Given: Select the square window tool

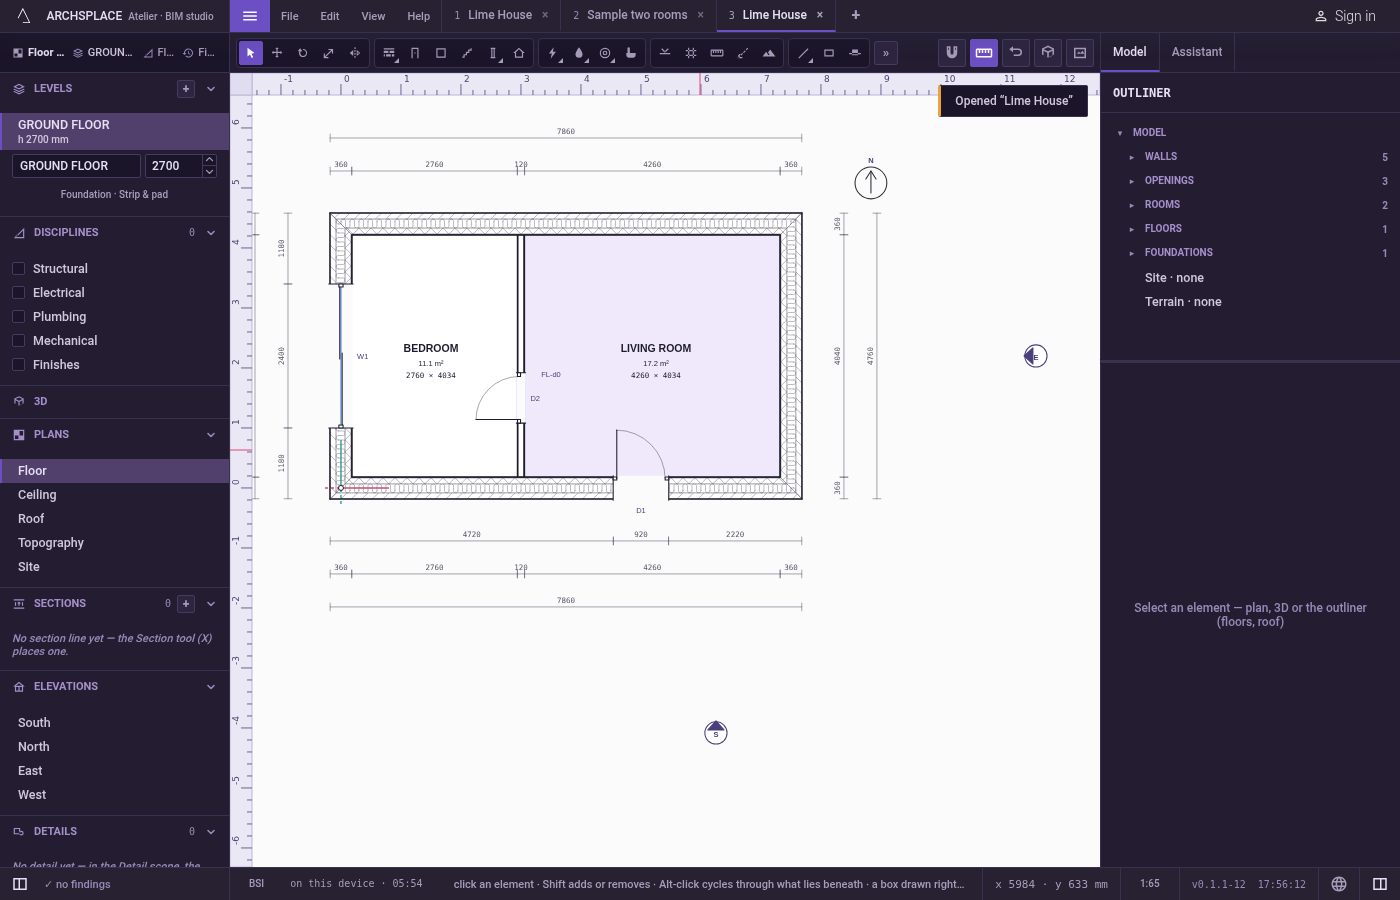Looking at the screenshot, I should pos(441,53).
